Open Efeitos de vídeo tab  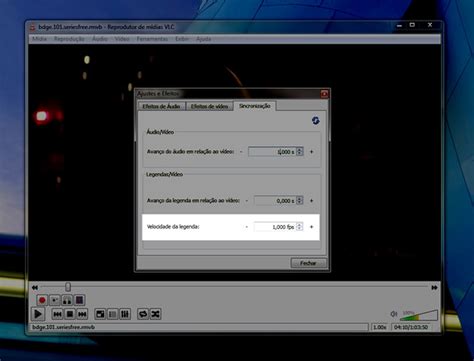pyautogui.click(x=209, y=106)
